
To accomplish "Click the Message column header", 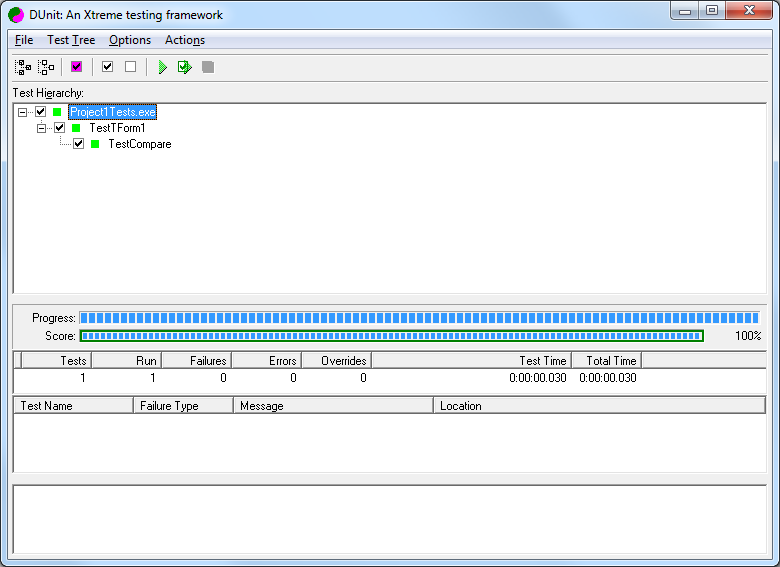I will click(x=333, y=406).
